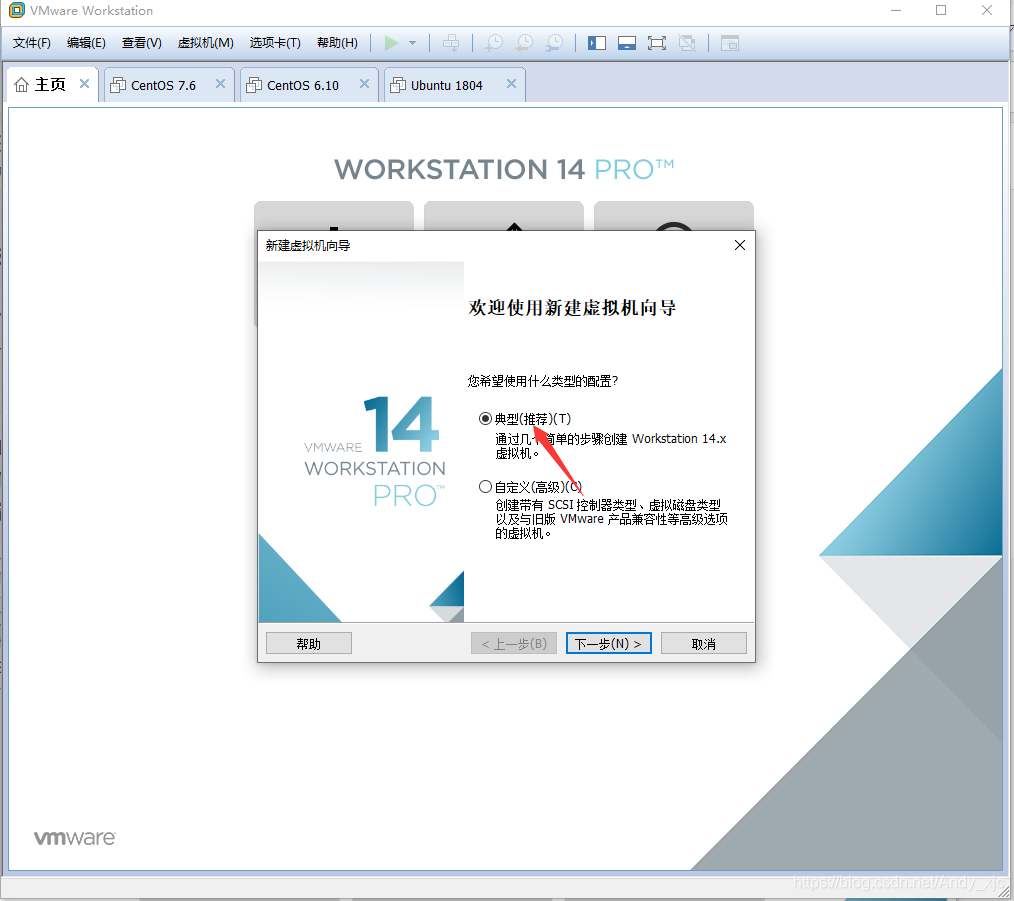Enter full screen mode icon
The width and height of the screenshot is (1014, 901).
656,43
